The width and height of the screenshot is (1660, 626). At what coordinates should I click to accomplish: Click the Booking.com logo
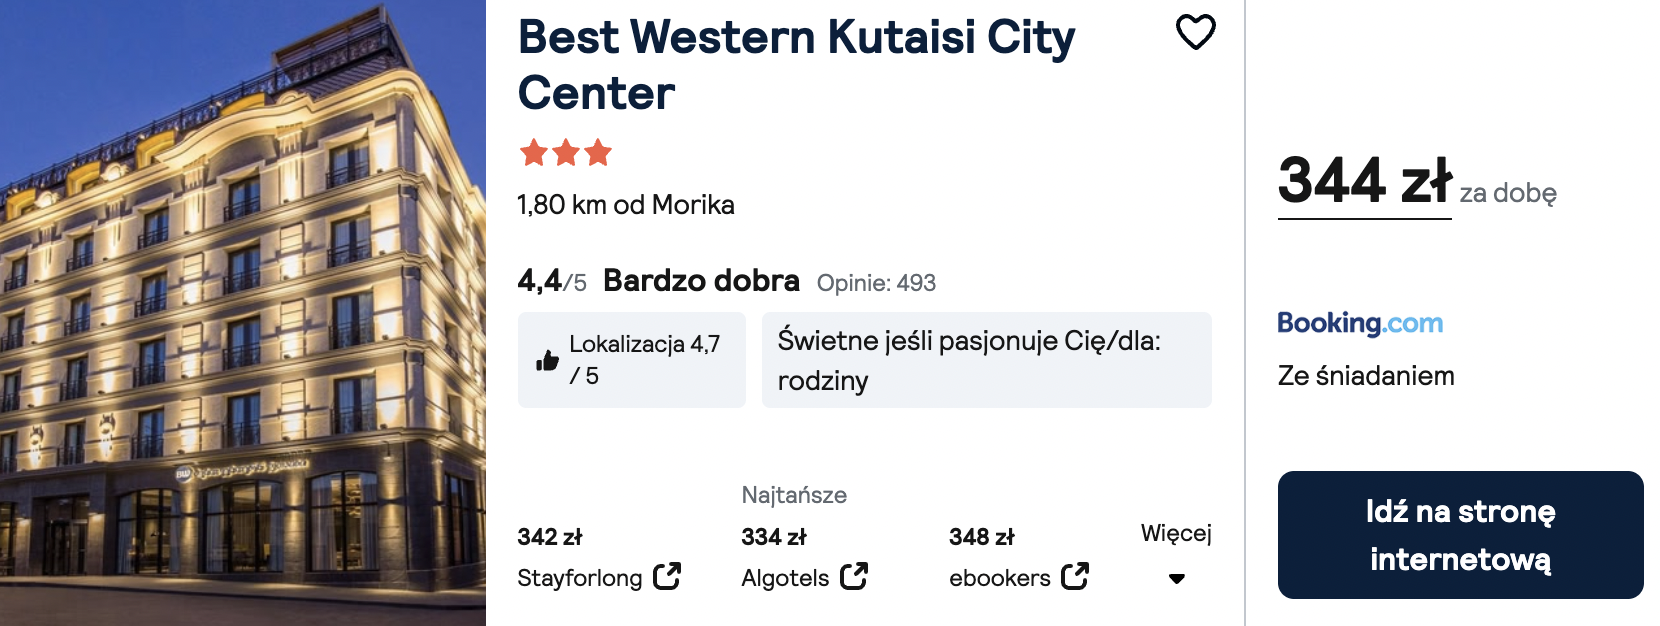pos(1360,323)
